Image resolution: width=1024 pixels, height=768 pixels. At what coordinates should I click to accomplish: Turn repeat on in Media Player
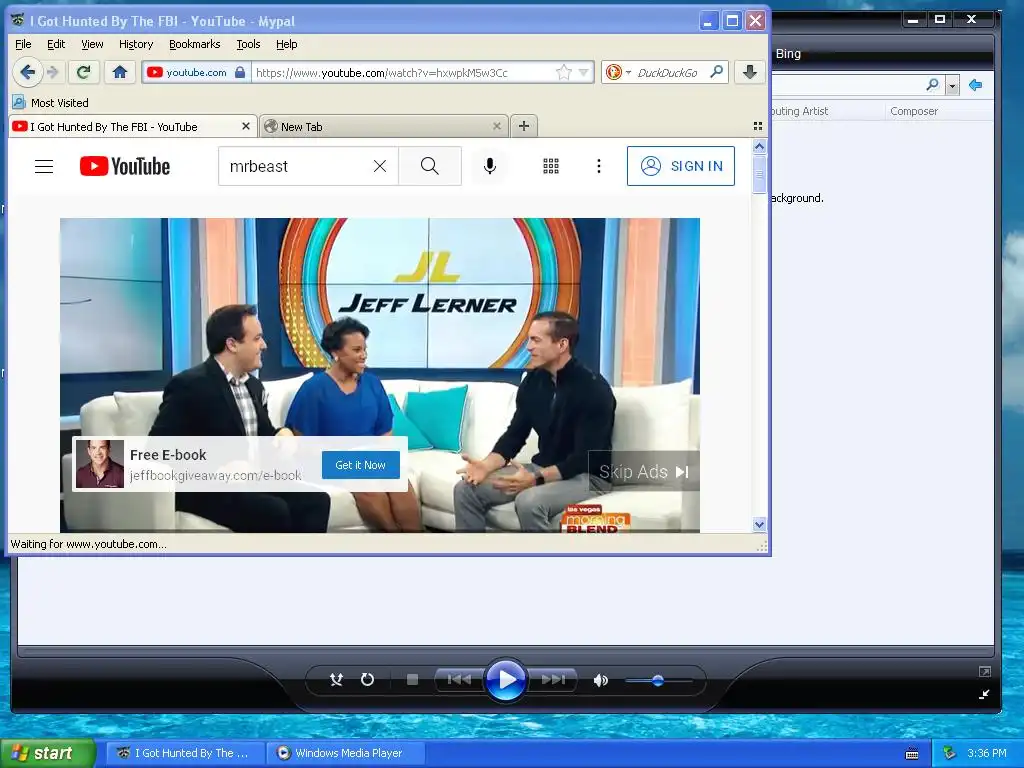368,680
